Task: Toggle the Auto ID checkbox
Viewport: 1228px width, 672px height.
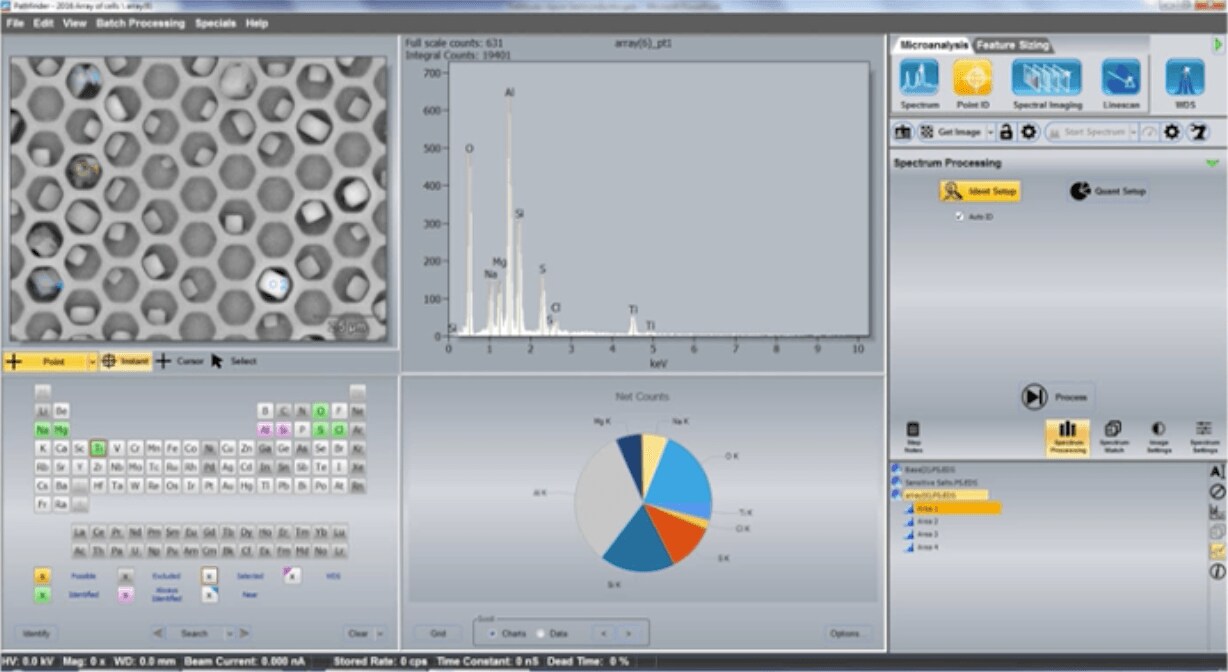Action: point(960,216)
